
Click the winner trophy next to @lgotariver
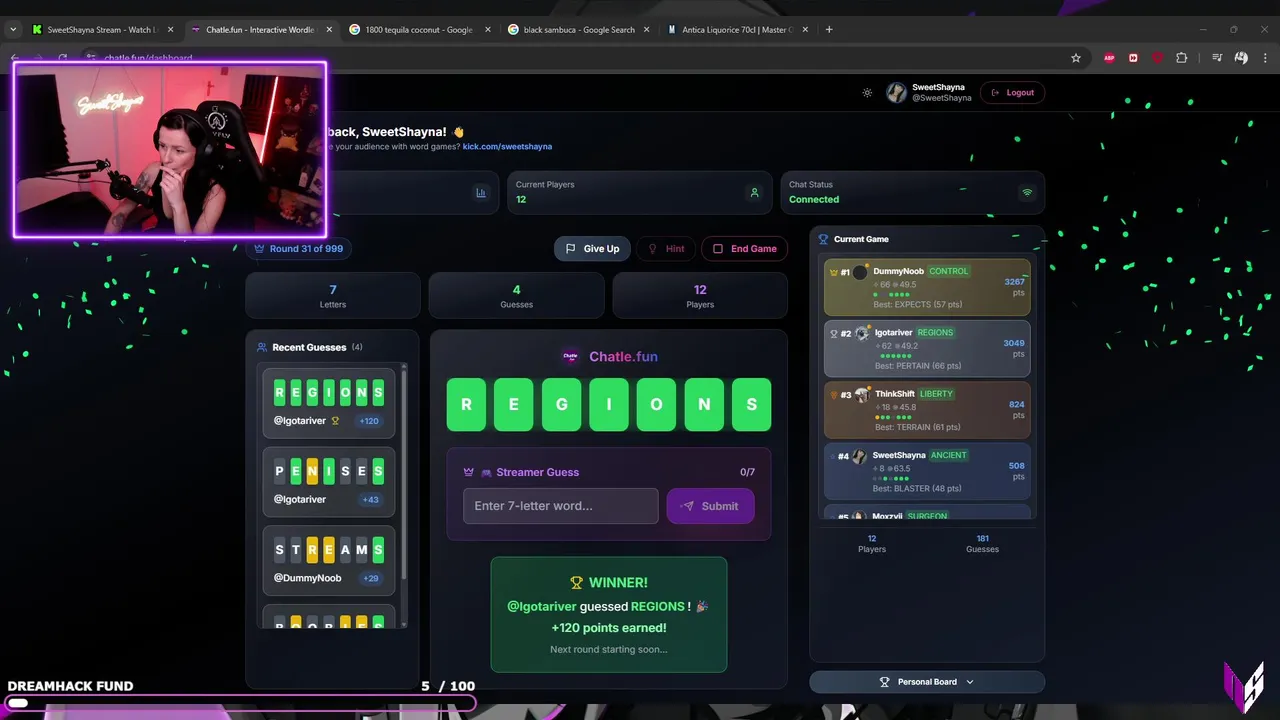(335, 421)
